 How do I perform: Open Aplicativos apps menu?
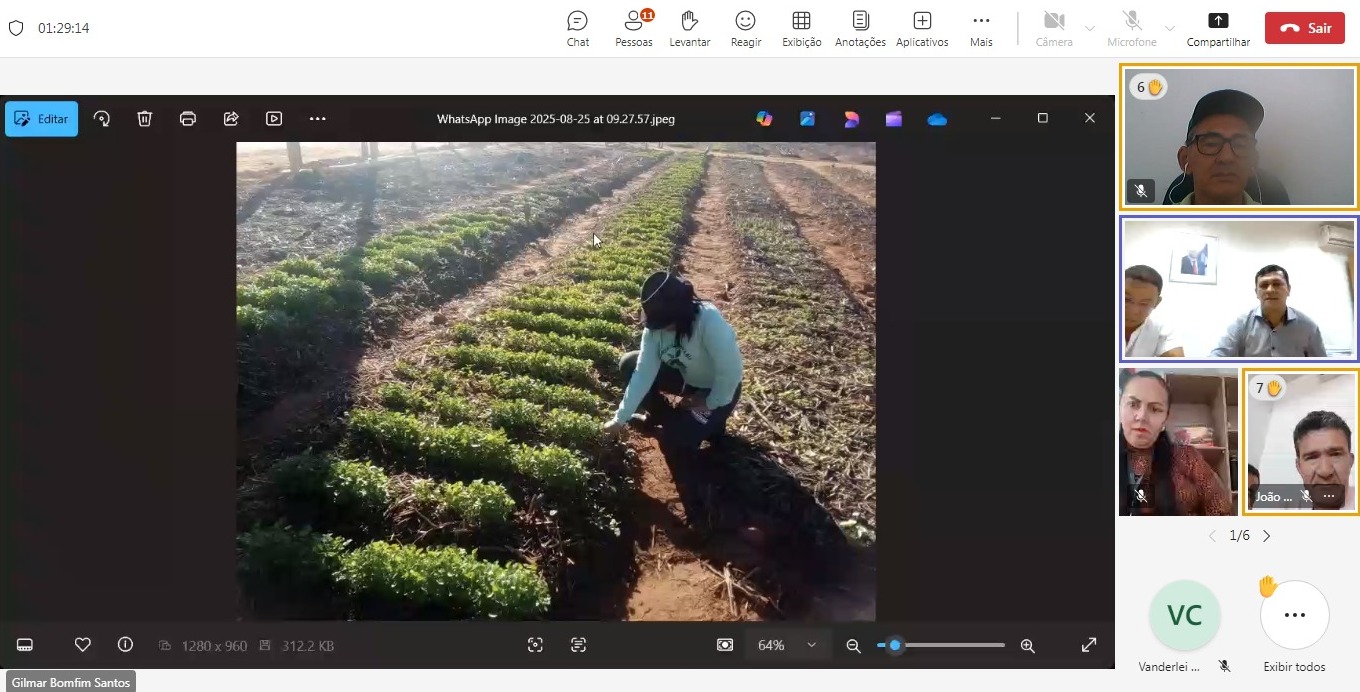[922, 28]
